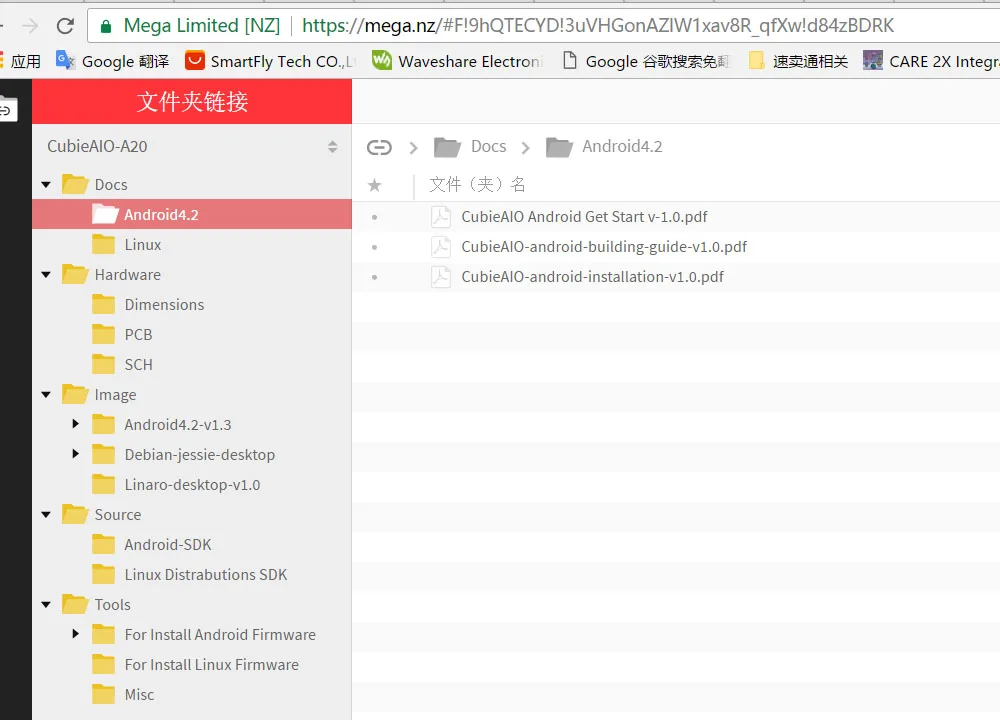Toggle favorite dot for Get Start pdf
The image size is (1000, 720).
pos(374,217)
